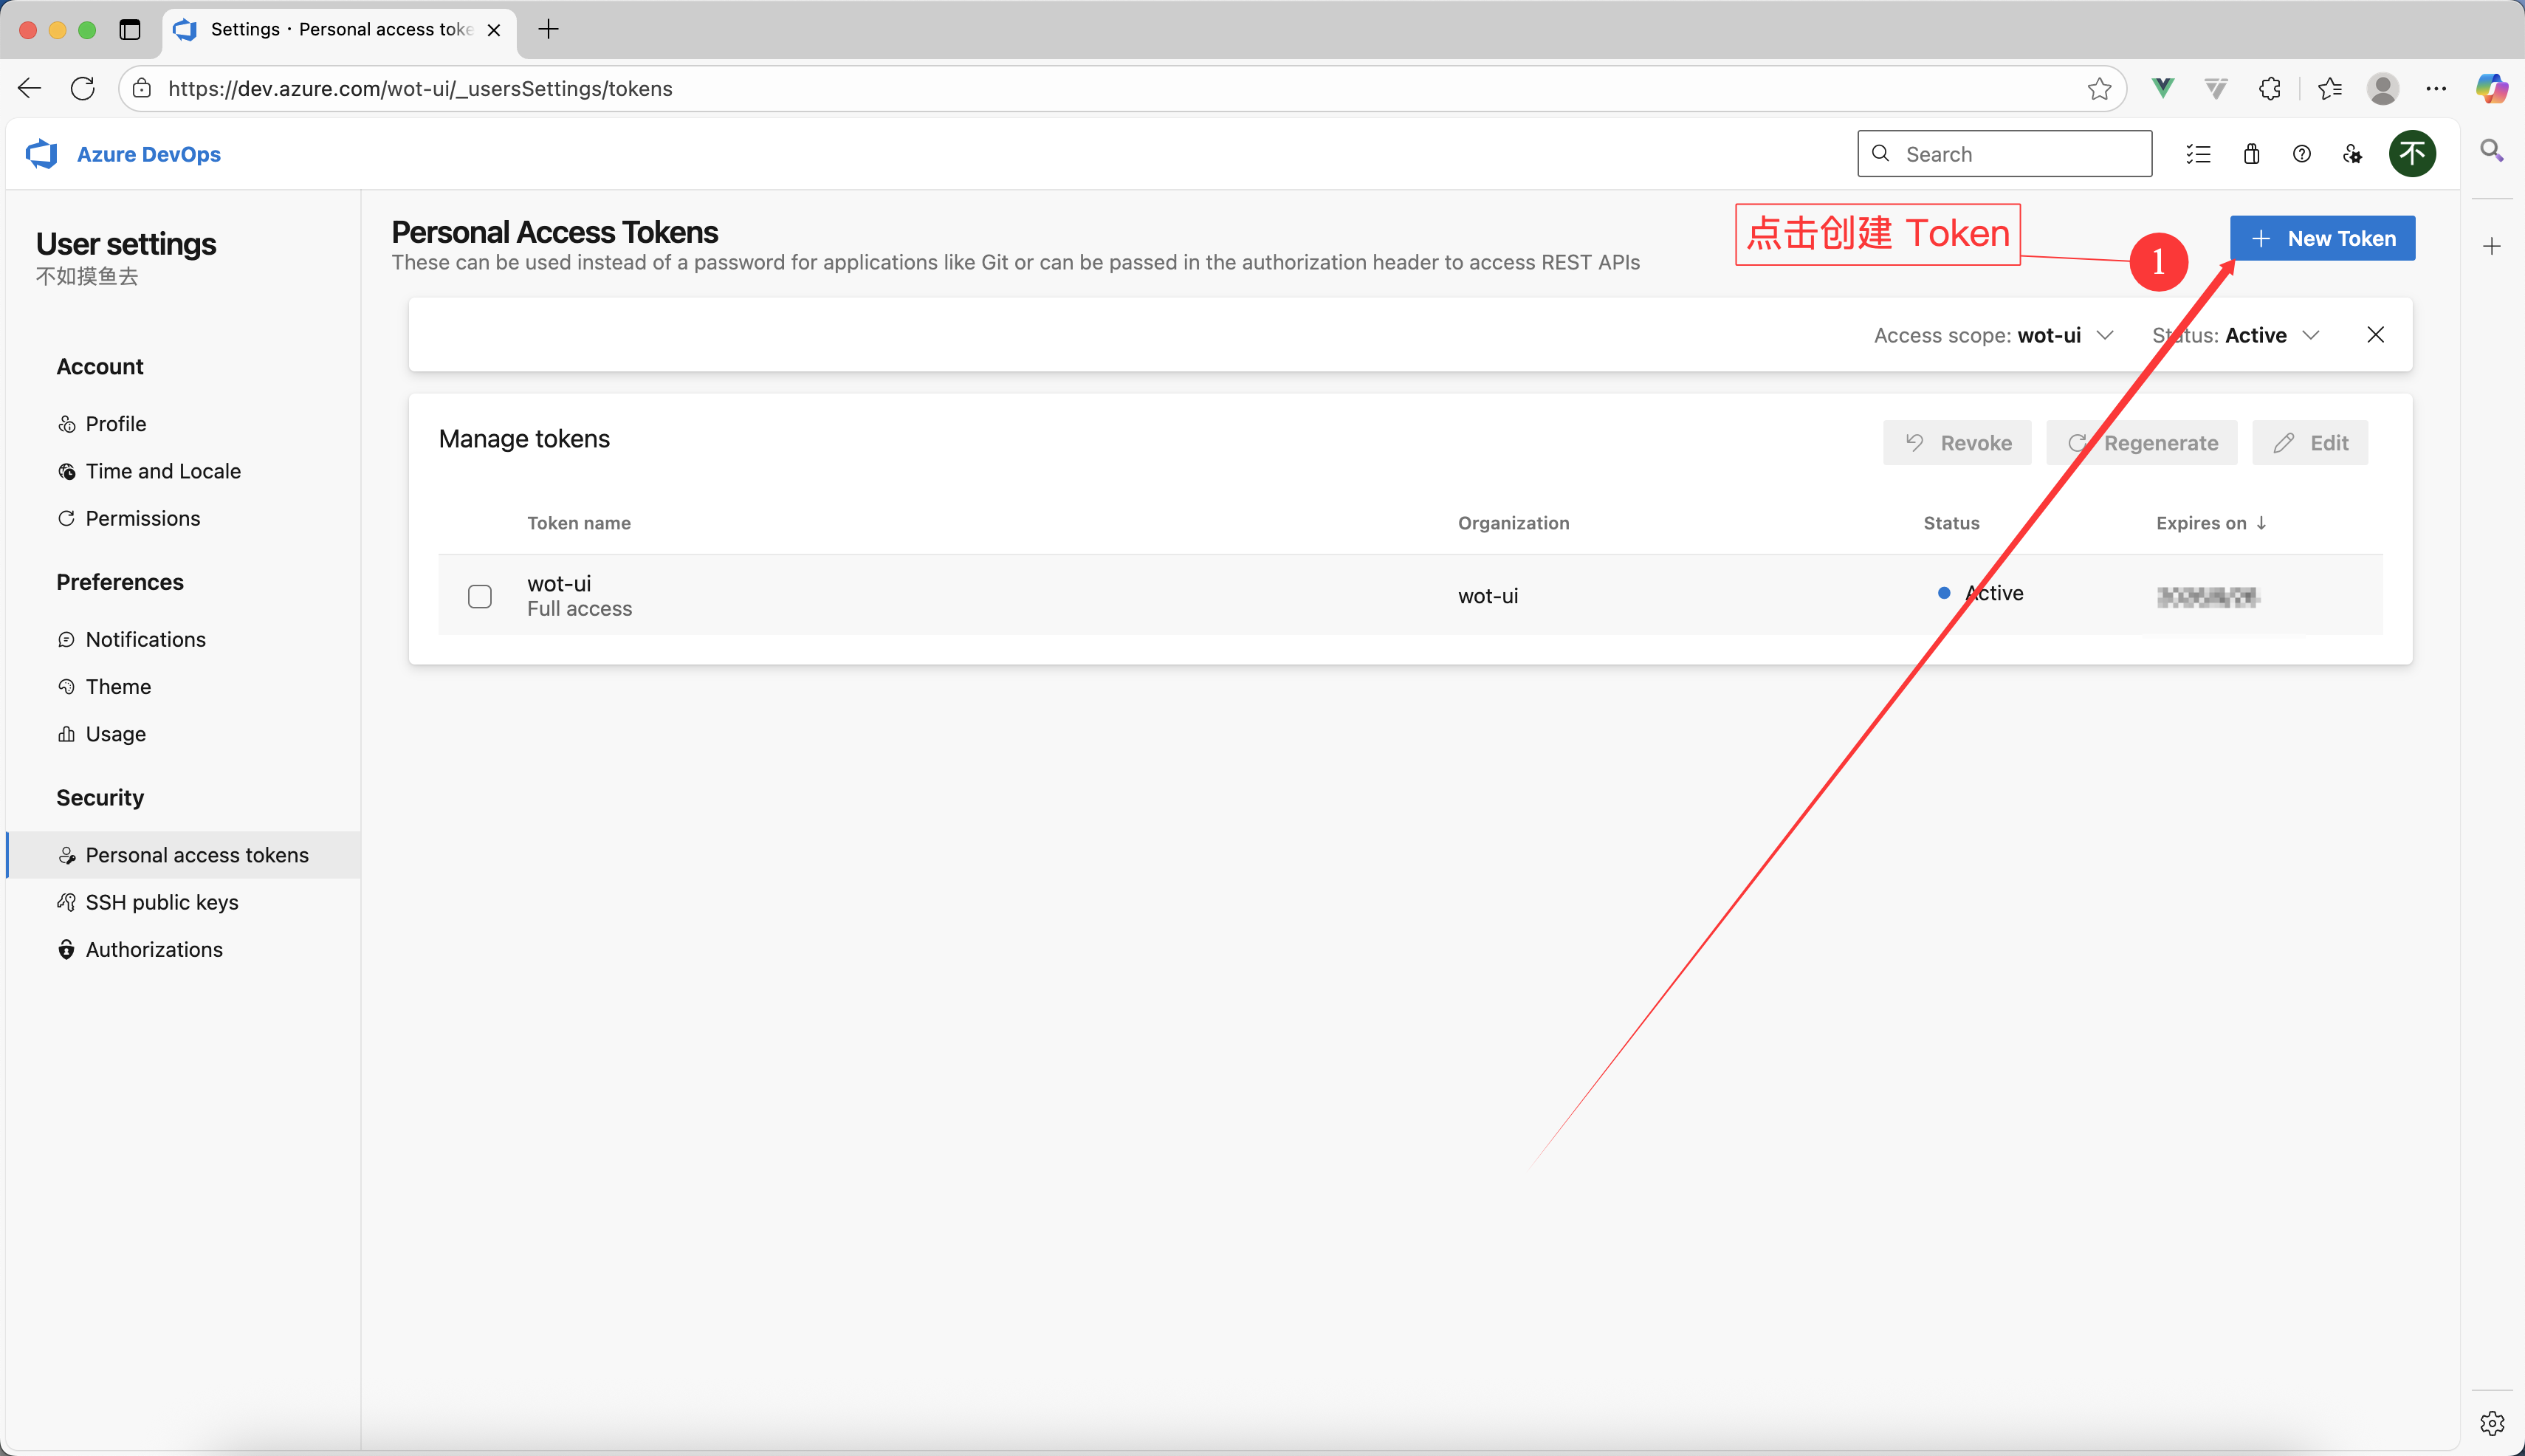This screenshot has width=2525, height=1456.
Task: Reload the page with refresh button
Action: point(83,89)
